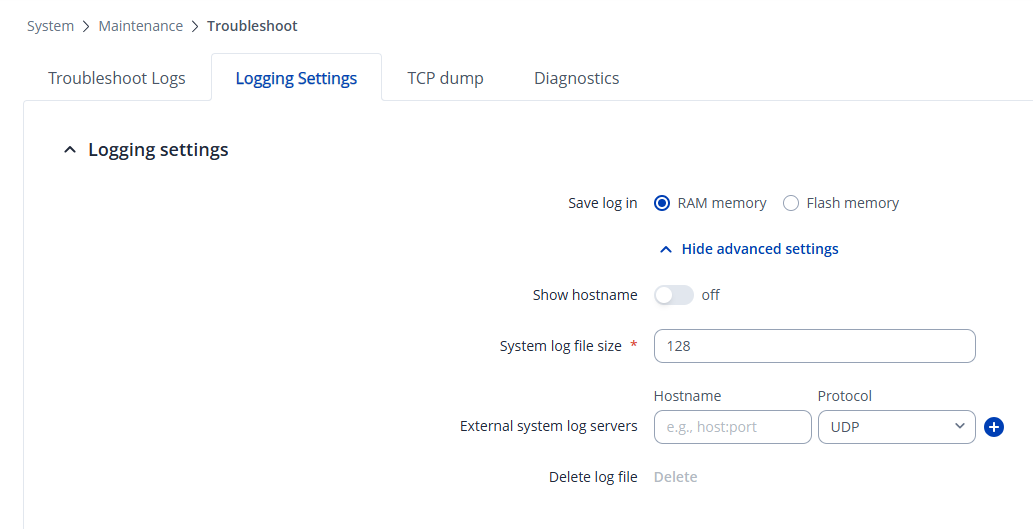
Task: Open the TCP dump tab
Action: (x=445, y=78)
